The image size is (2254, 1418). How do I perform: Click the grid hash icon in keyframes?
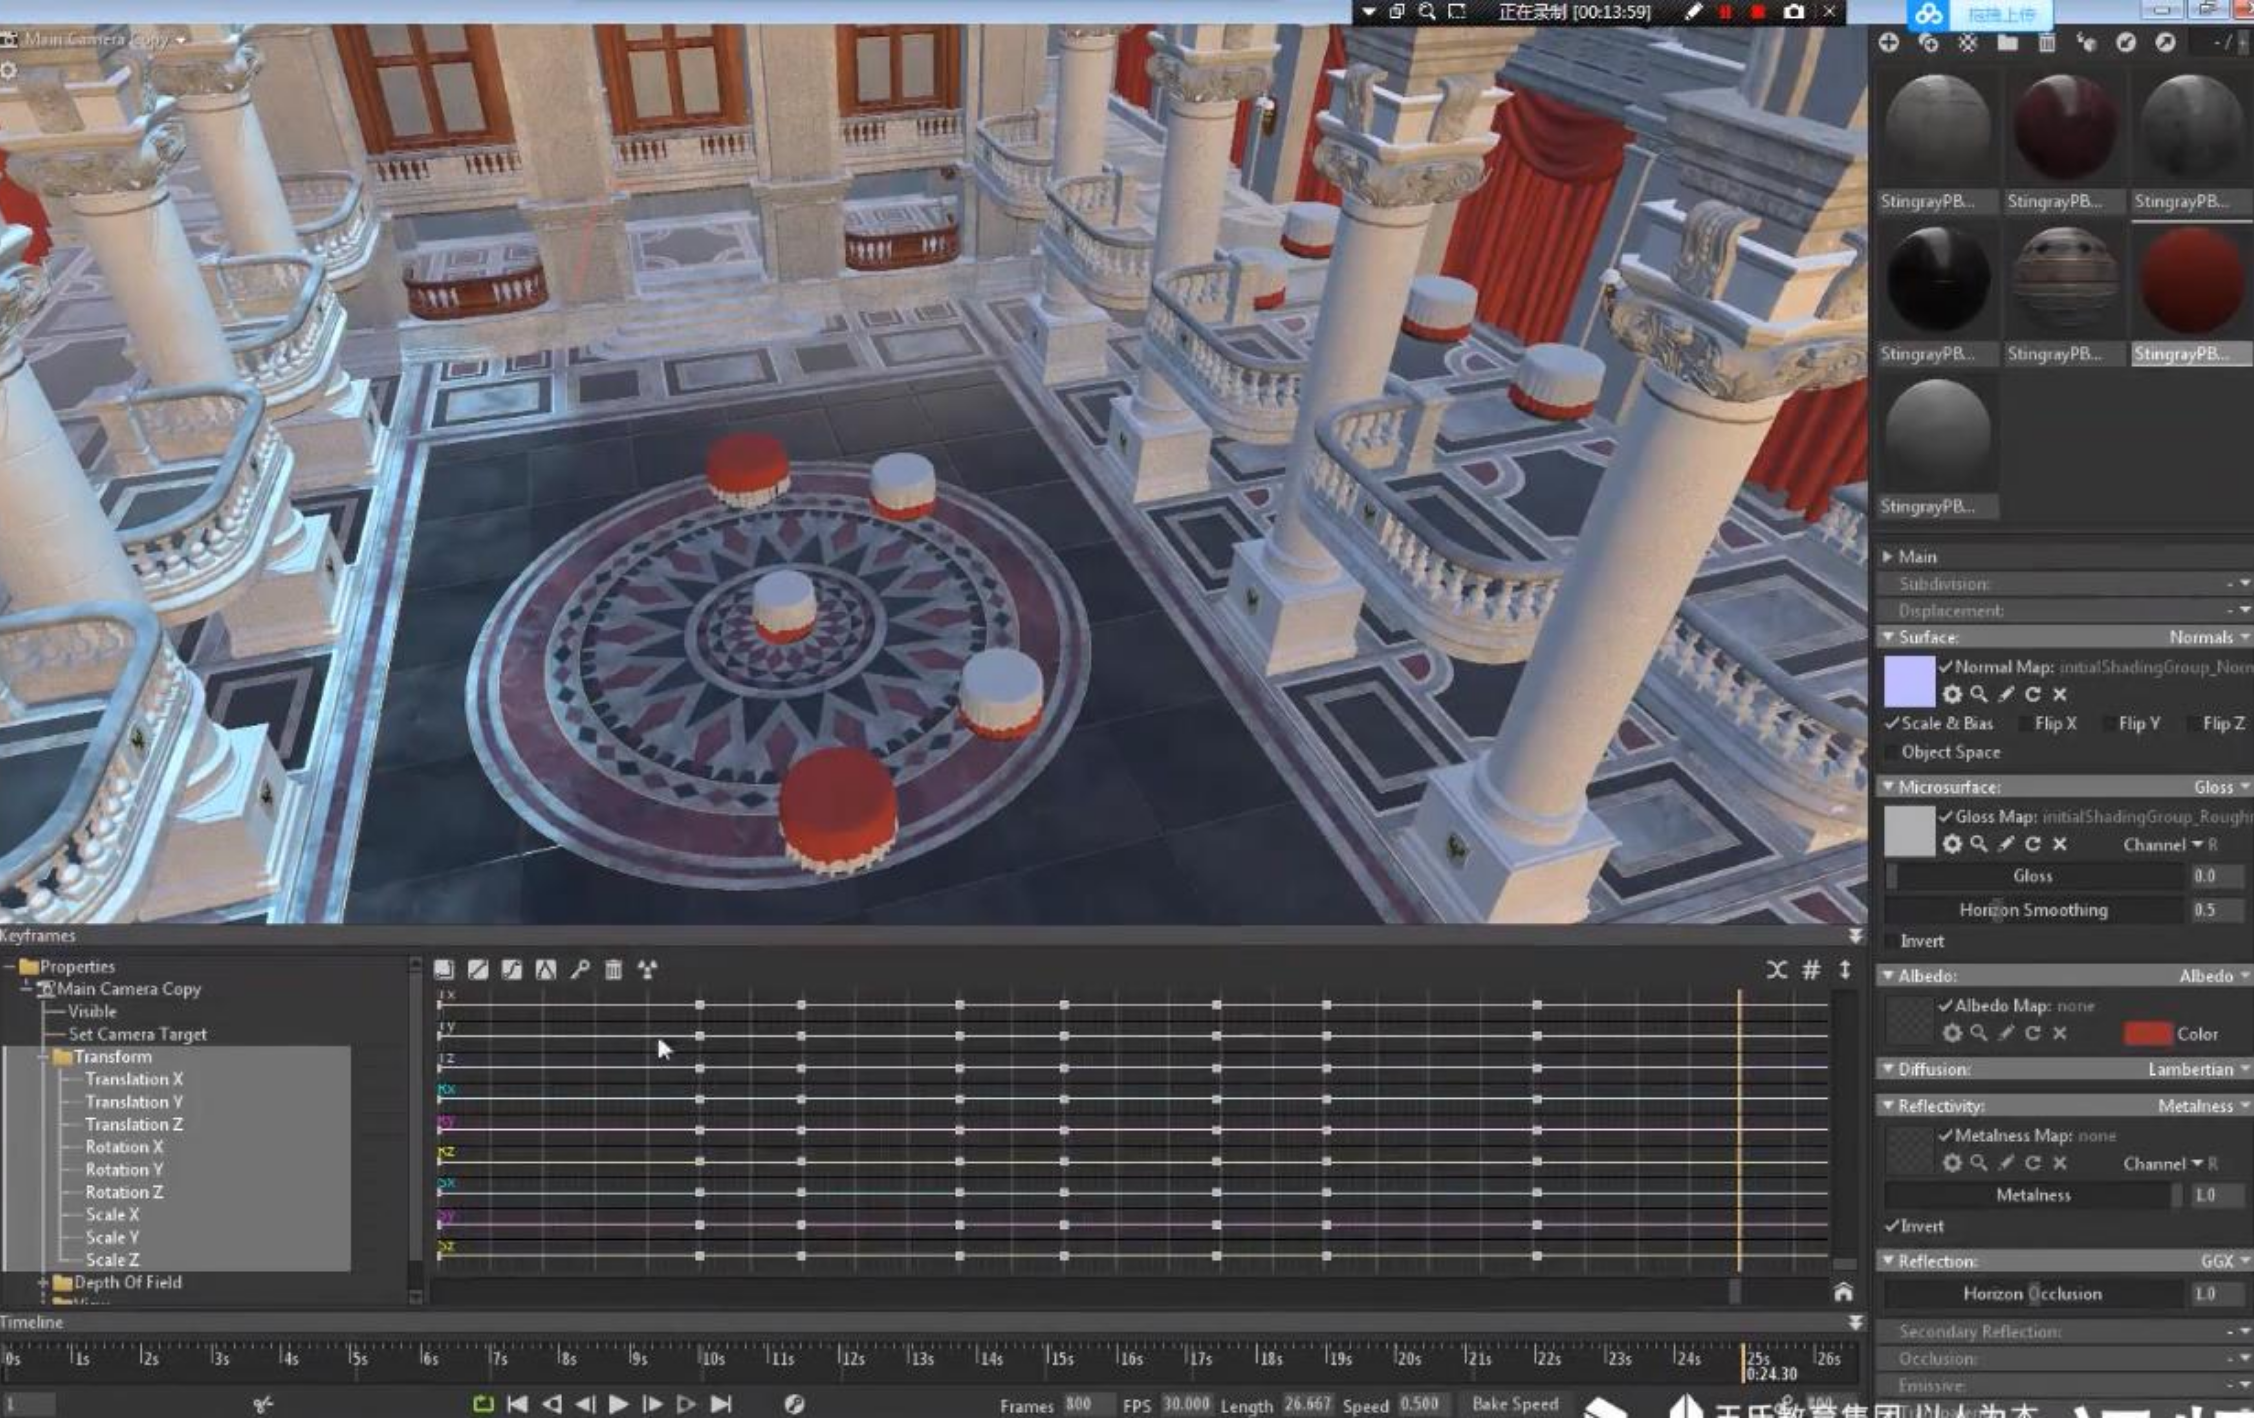pyautogui.click(x=1811, y=969)
